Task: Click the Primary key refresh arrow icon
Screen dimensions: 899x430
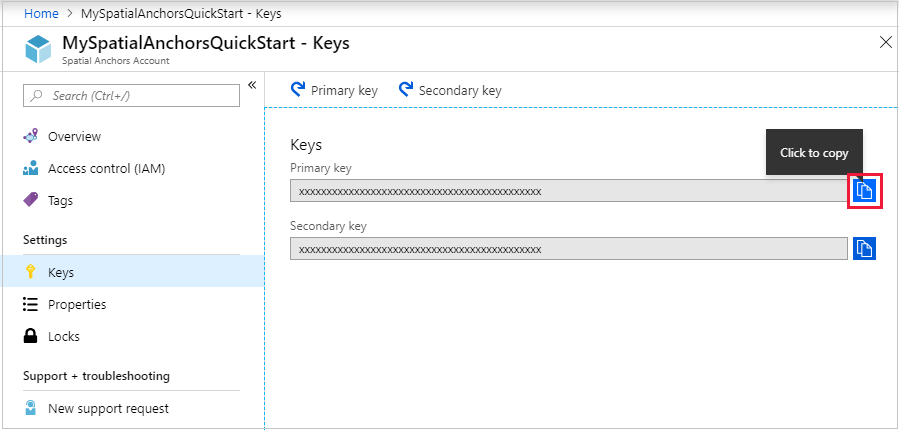Action: click(x=298, y=89)
